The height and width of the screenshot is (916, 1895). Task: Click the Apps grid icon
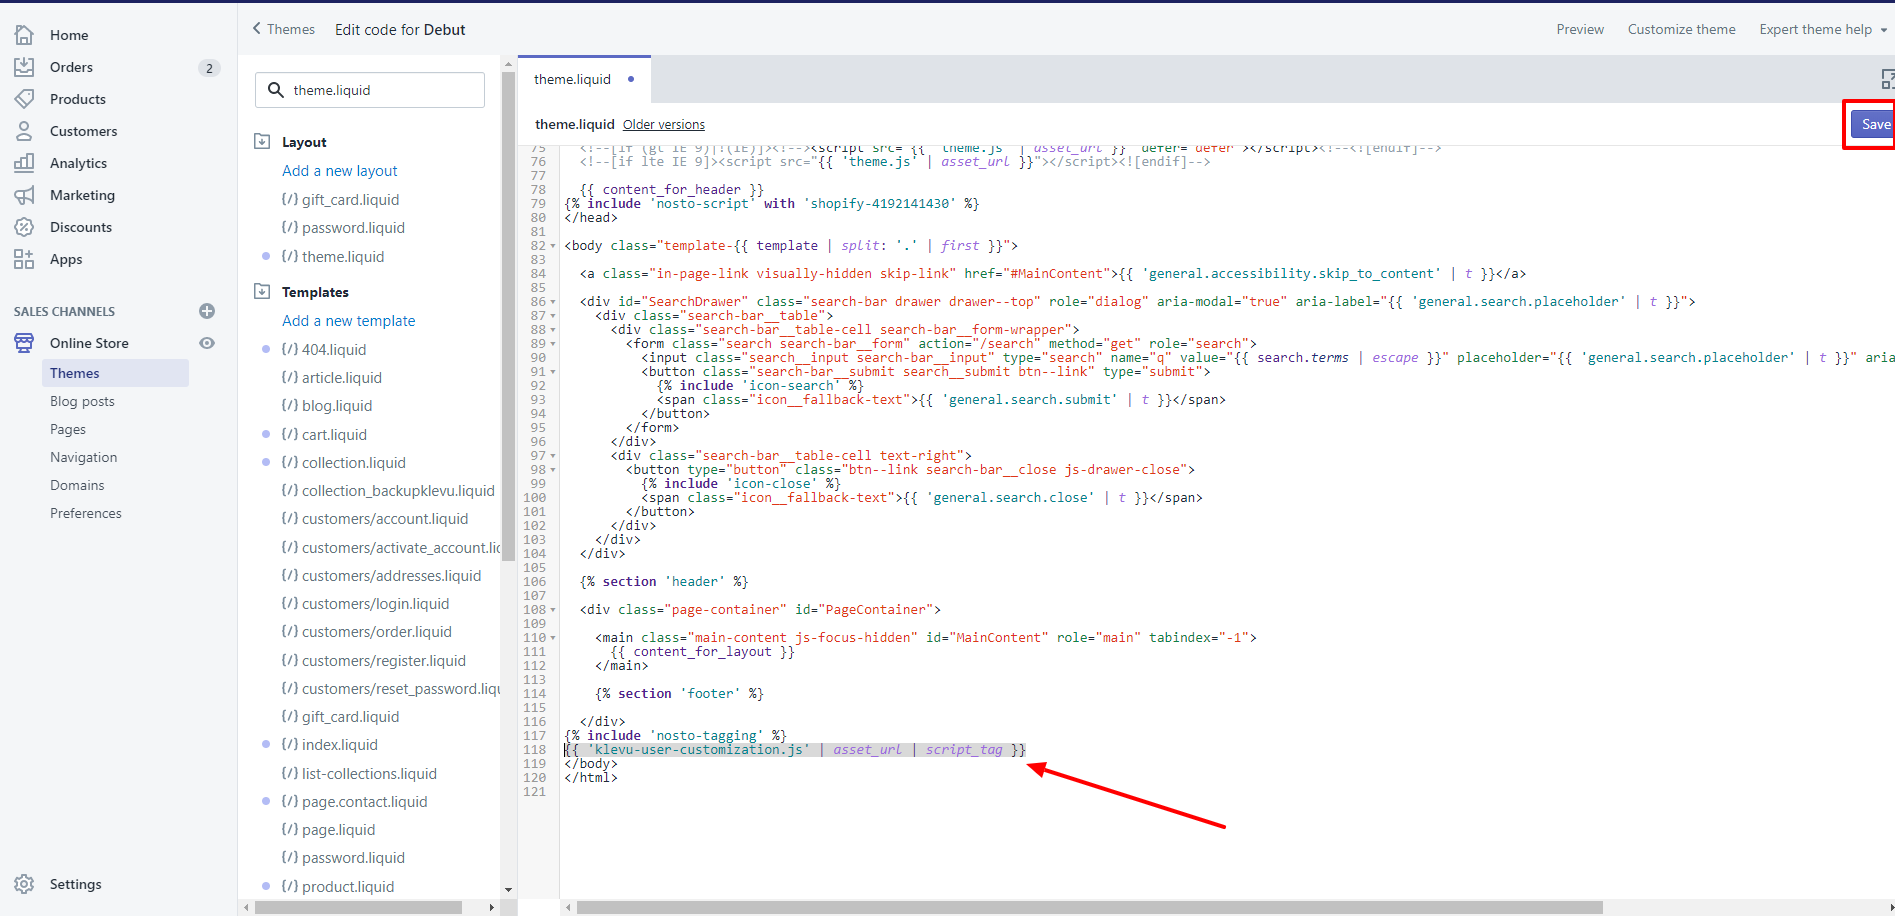(24, 259)
